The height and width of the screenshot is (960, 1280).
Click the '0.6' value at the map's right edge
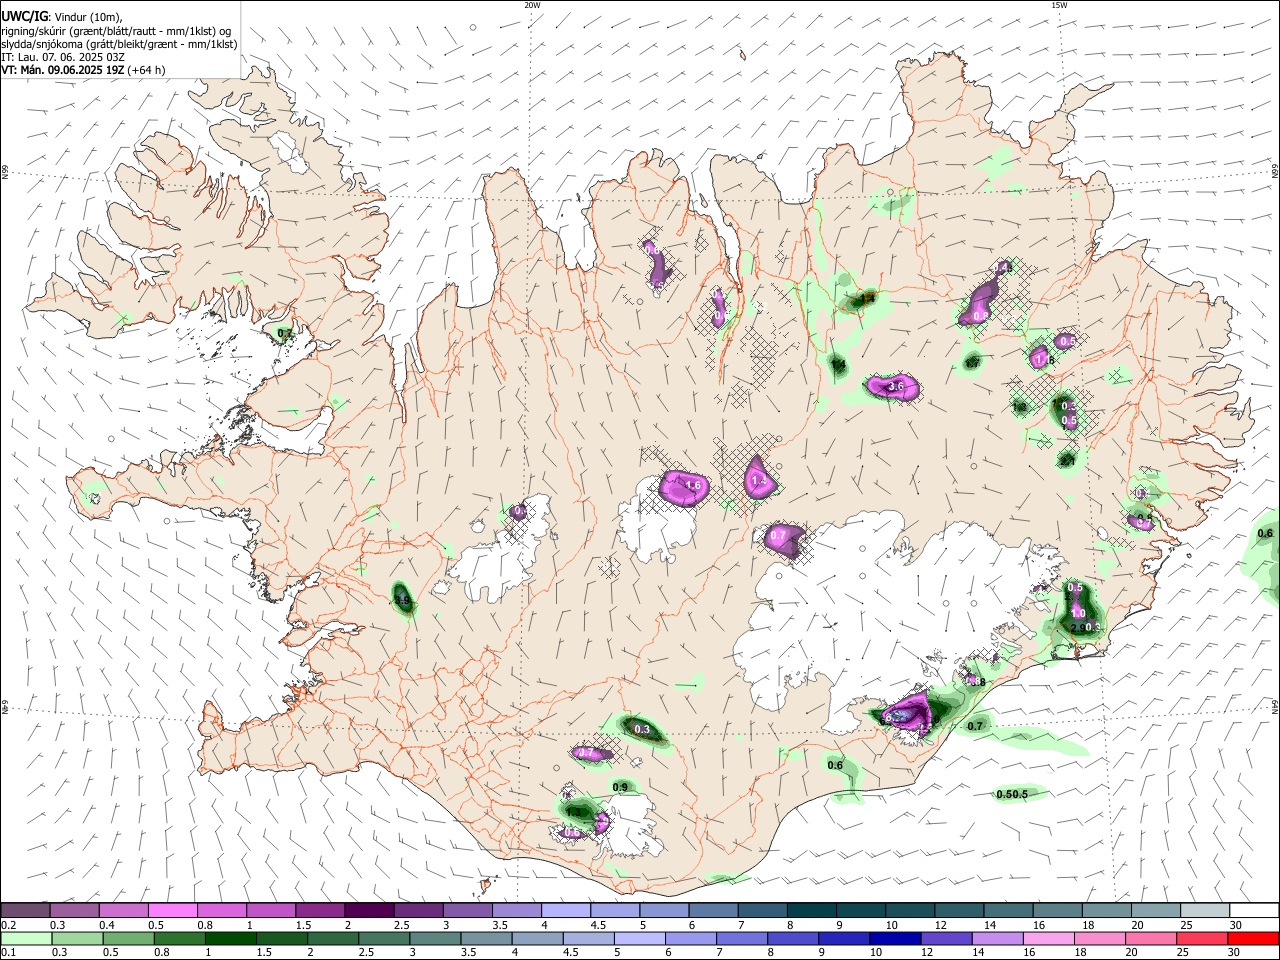coord(1265,533)
